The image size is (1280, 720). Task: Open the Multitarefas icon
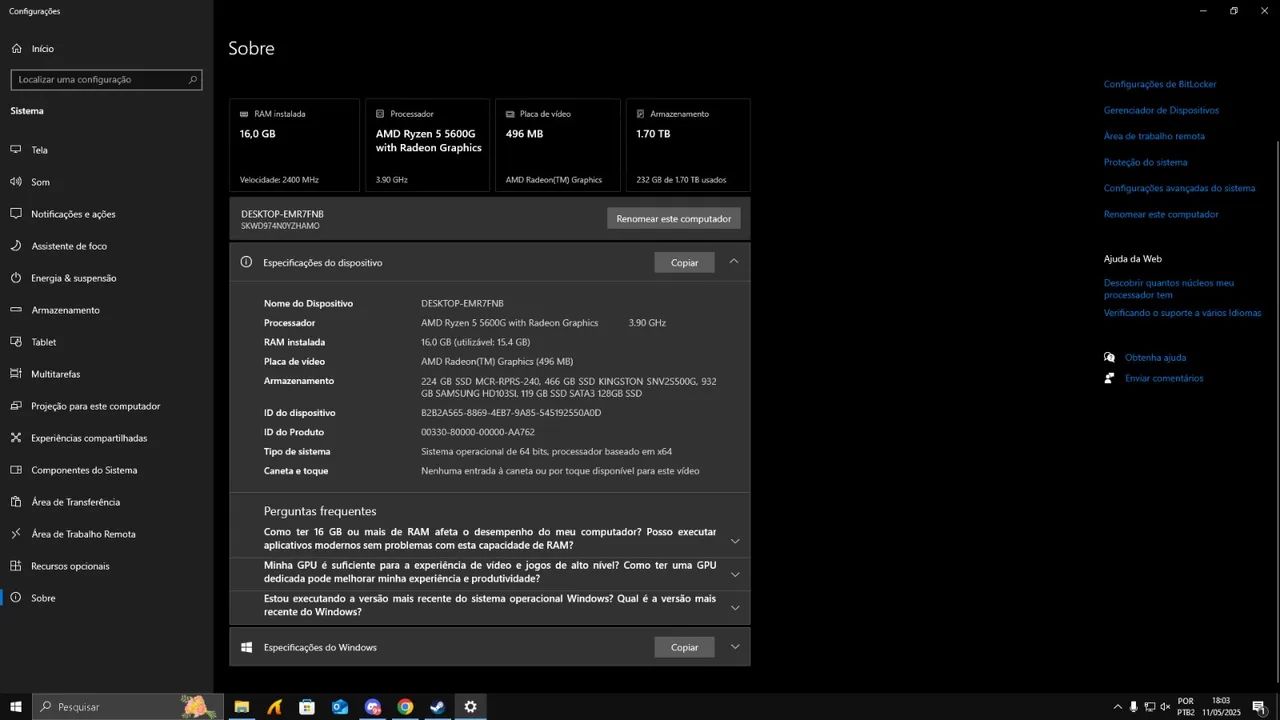(x=16, y=374)
